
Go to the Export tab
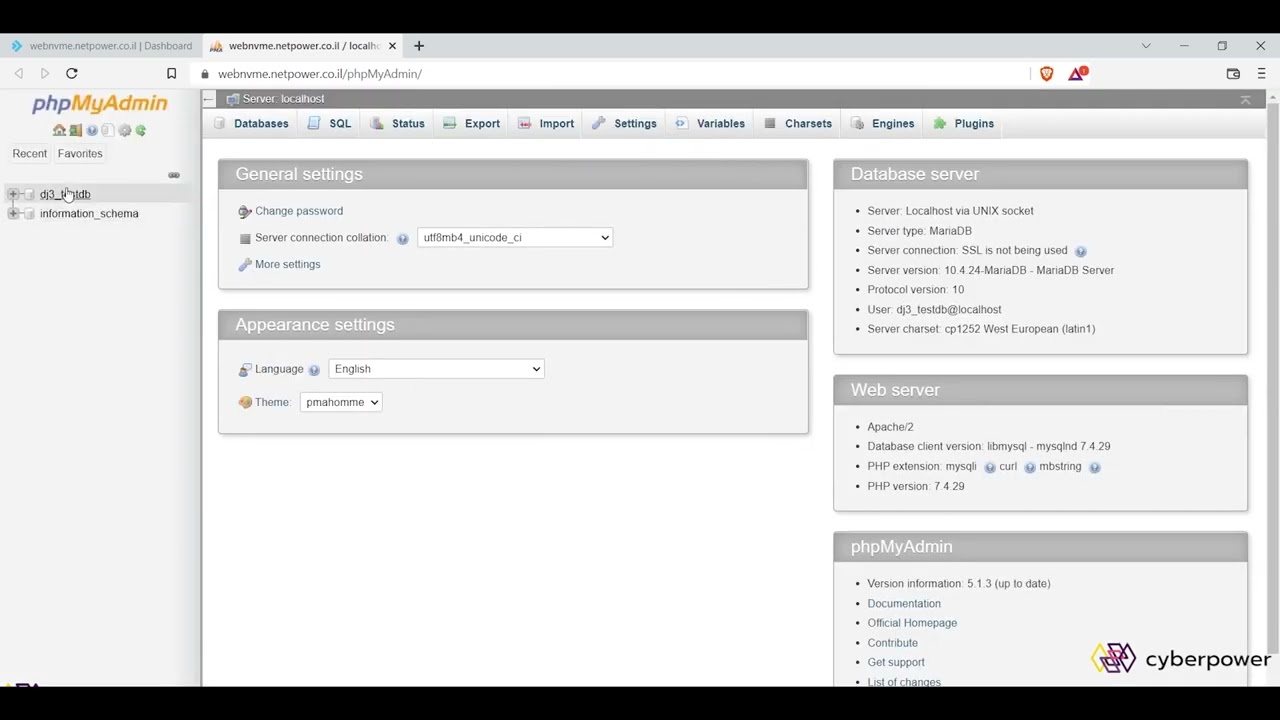coord(471,123)
